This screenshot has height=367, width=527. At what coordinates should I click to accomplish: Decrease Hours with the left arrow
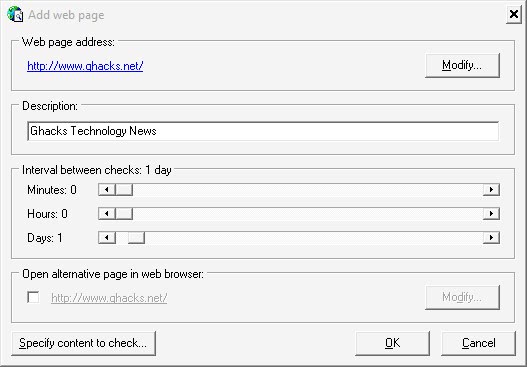tap(107, 213)
